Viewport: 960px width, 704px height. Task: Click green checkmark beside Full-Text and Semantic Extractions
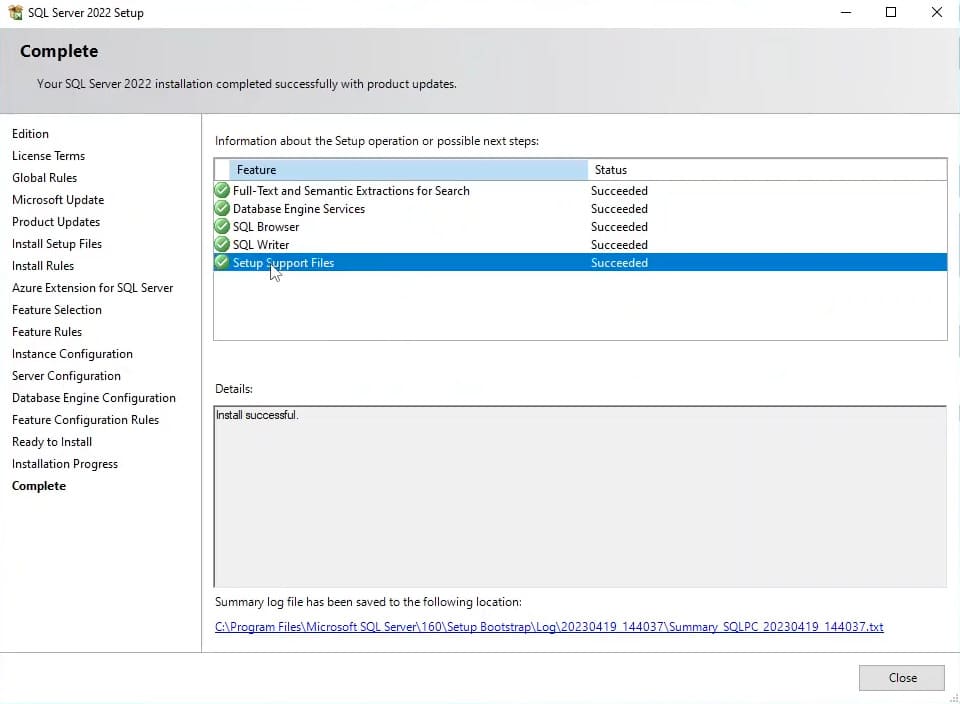tap(222, 190)
